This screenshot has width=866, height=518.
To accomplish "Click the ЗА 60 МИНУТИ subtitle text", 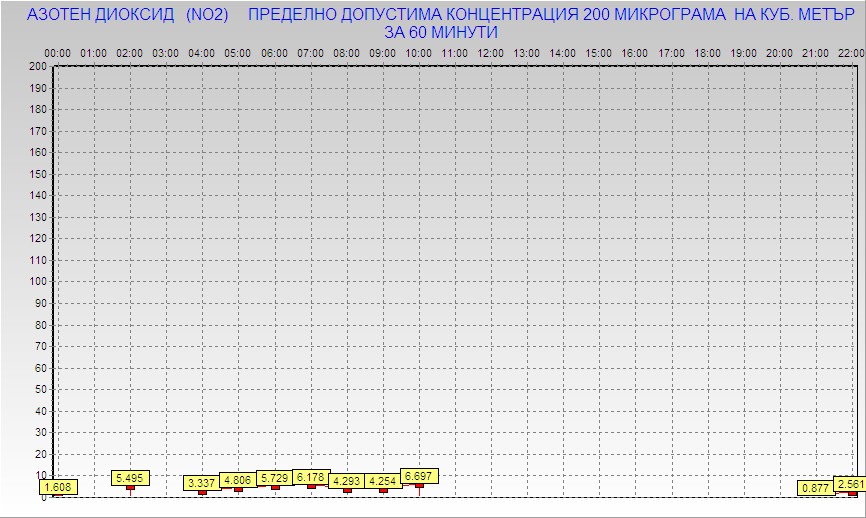I will [441, 32].
